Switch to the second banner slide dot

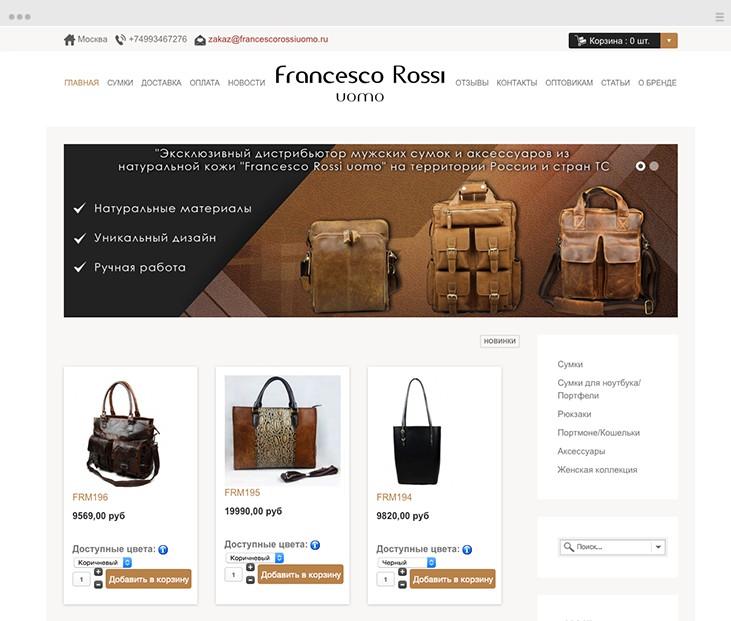pos(654,166)
